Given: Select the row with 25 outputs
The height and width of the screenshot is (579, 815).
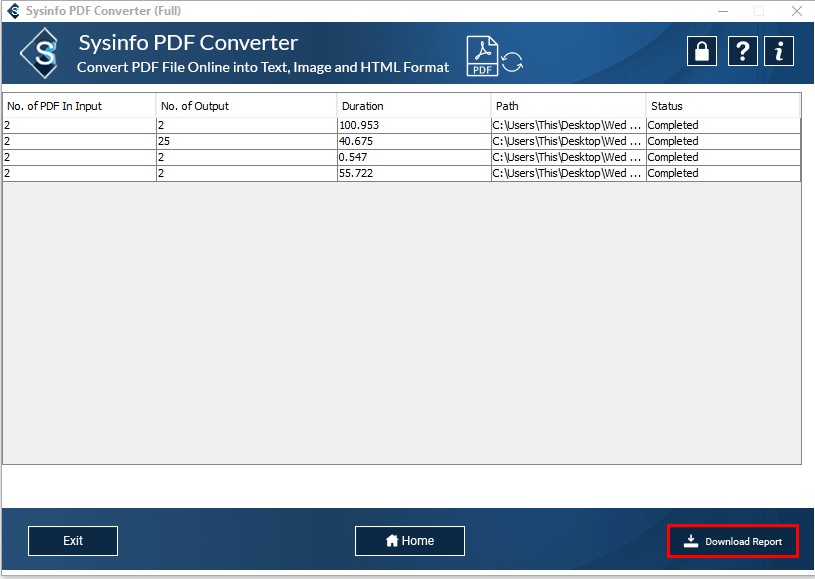Looking at the screenshot, I should pos(245,141).
